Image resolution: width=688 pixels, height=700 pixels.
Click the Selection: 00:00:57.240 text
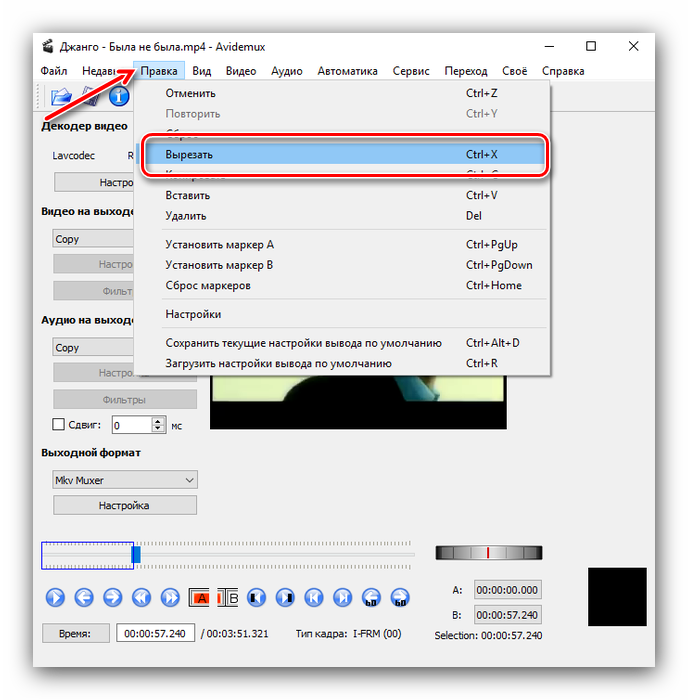click(x=488, y=636)
